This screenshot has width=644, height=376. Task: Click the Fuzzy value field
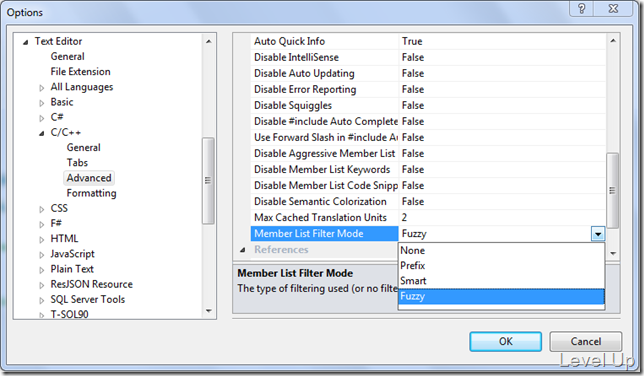pyautogui.click(x=495, y=233)
